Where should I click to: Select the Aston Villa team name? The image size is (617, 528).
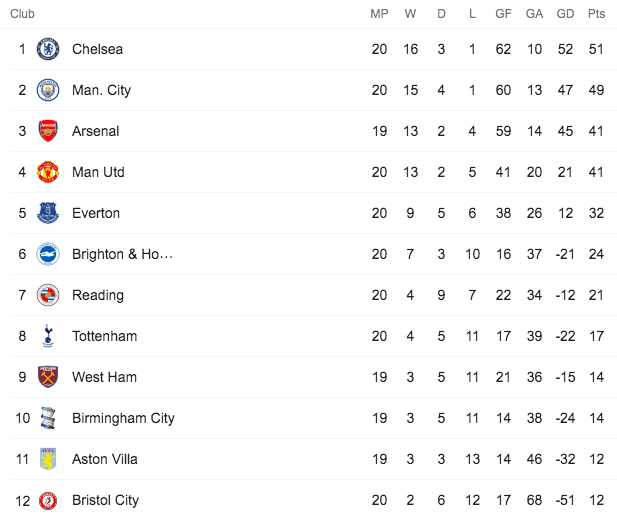point(105,459)
